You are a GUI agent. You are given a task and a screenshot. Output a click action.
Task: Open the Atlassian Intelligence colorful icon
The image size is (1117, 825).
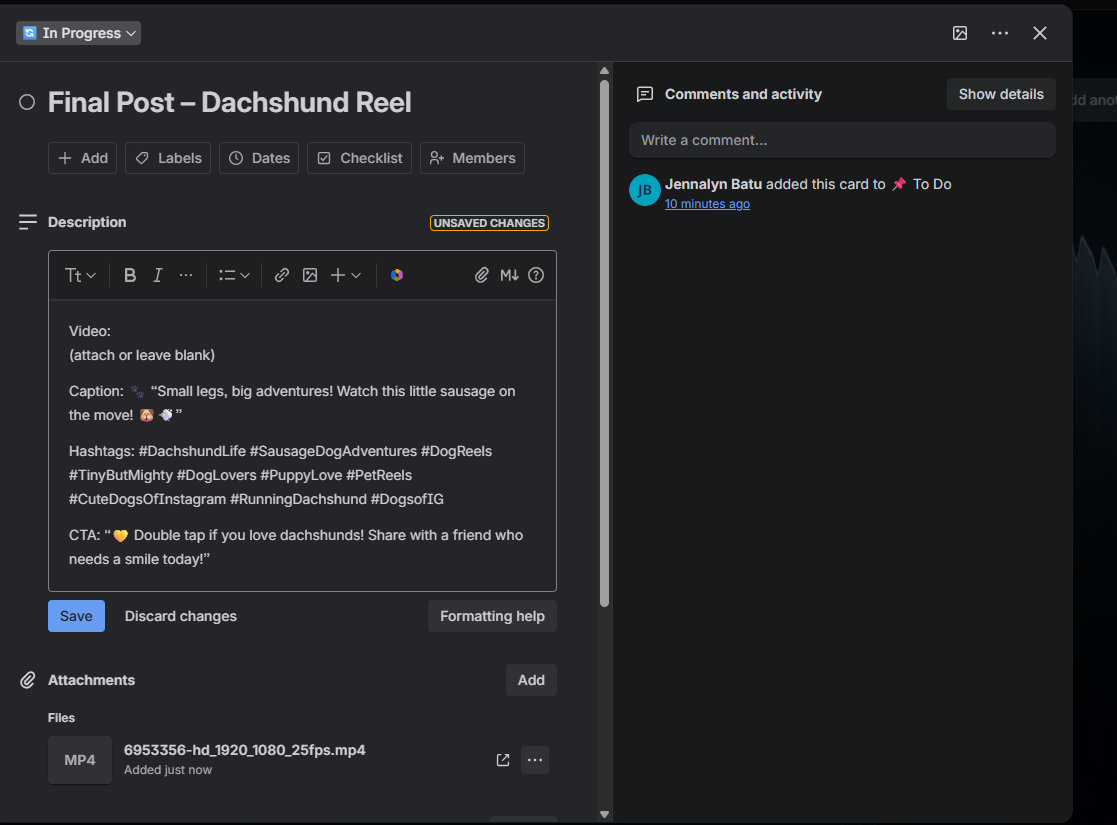click(397, 275)
